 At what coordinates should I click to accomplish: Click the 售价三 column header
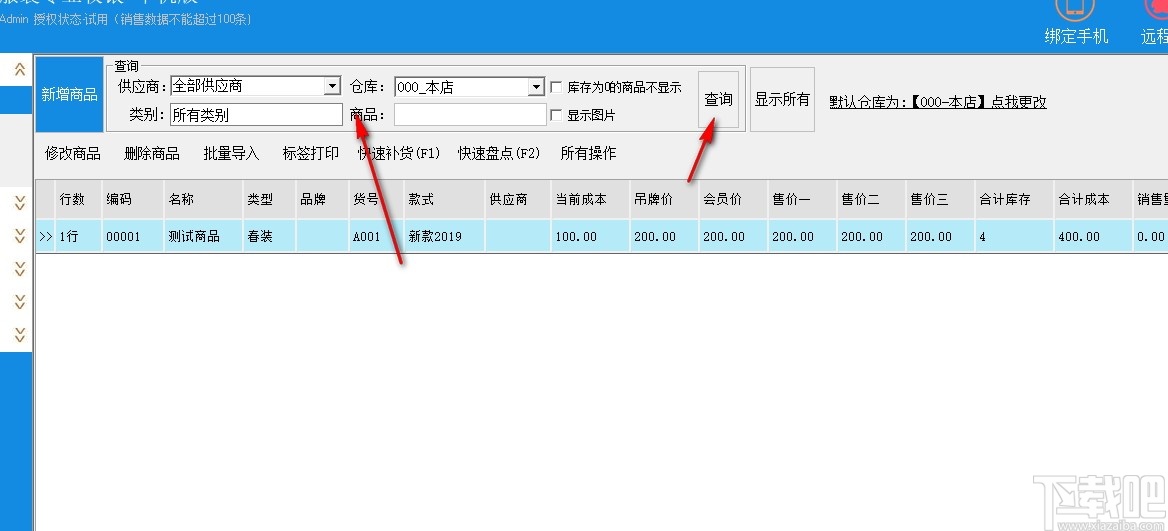pos(941,200)
